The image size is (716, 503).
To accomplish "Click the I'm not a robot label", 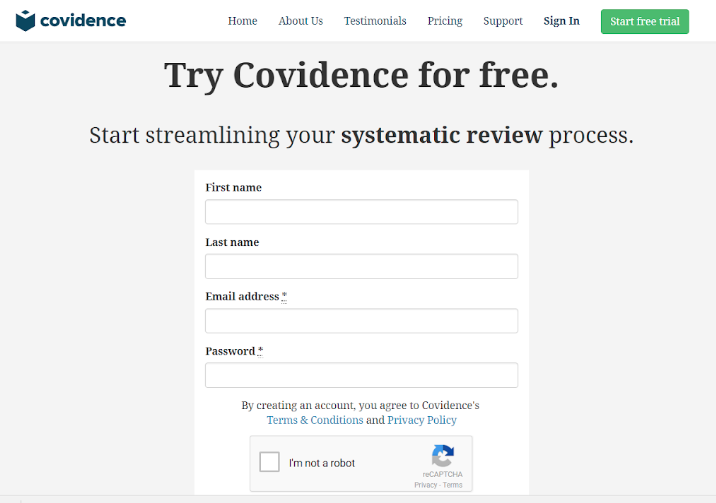I will click(321, 463).
